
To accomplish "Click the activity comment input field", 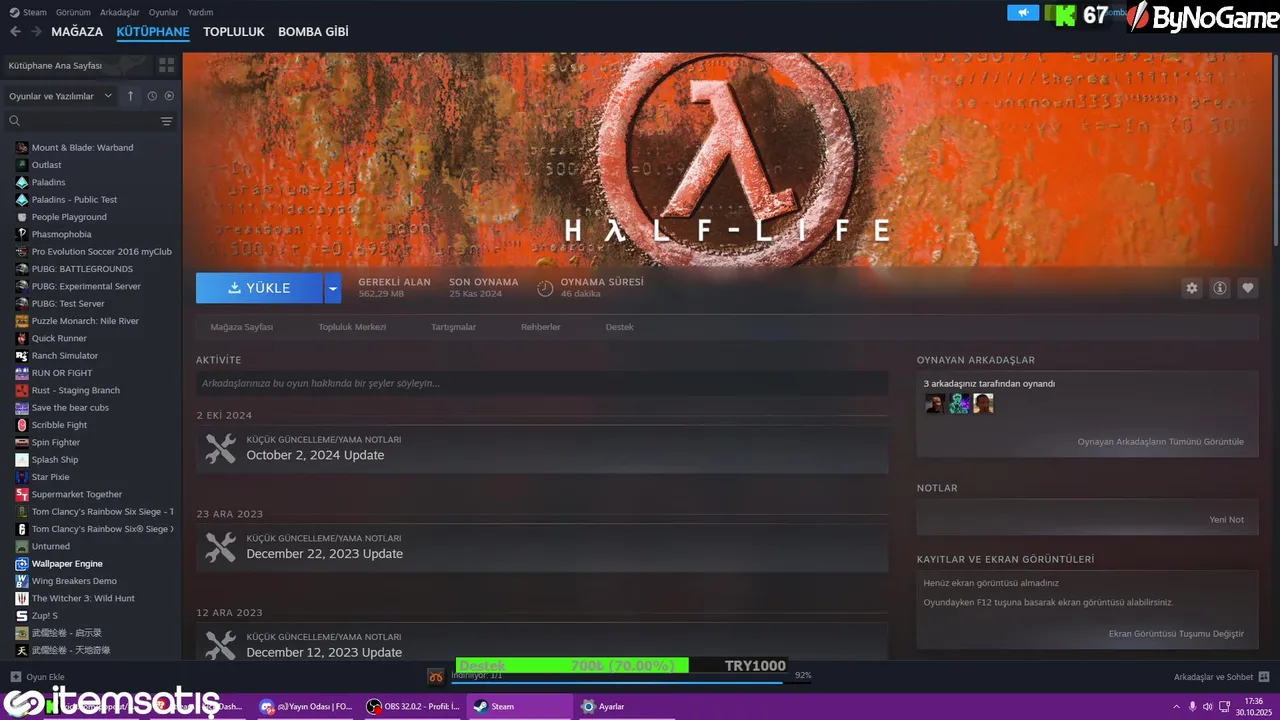I will tap(542, 383).
